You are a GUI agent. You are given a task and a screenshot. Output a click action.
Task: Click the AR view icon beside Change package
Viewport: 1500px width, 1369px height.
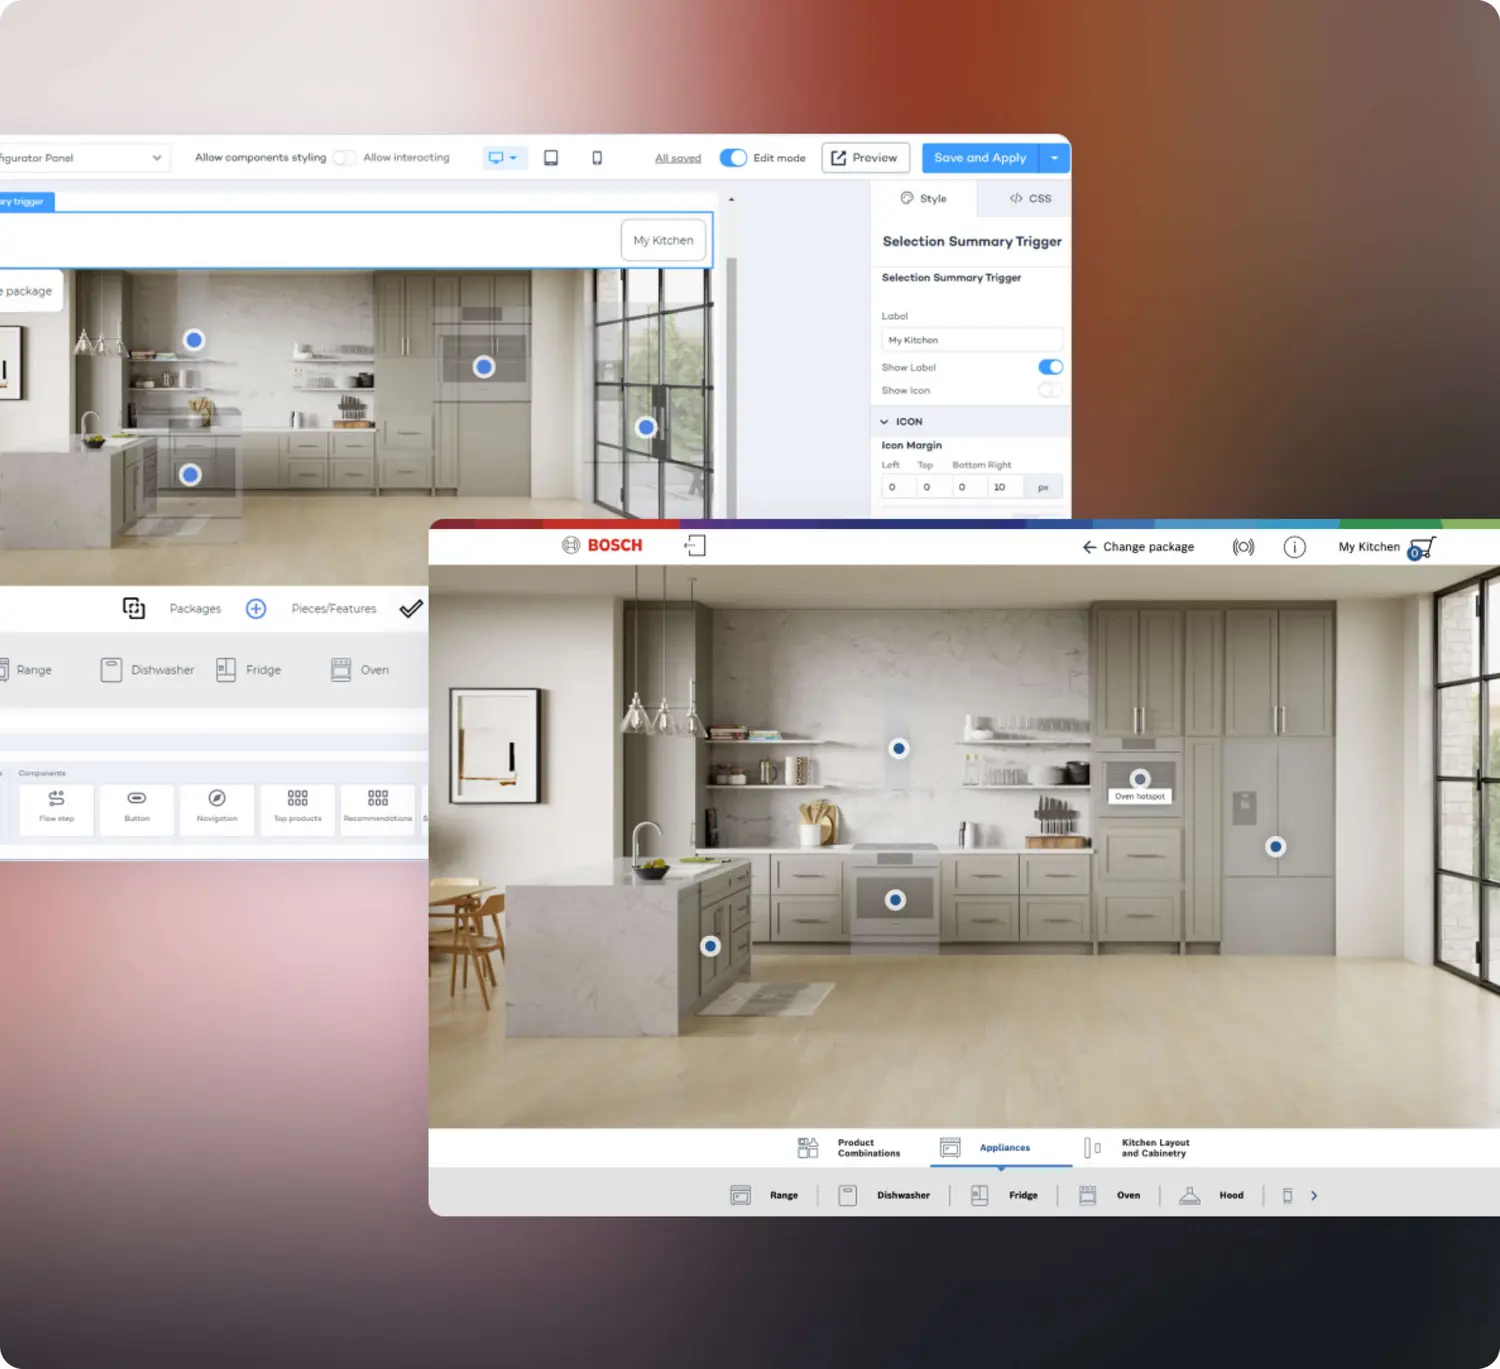1243,547
